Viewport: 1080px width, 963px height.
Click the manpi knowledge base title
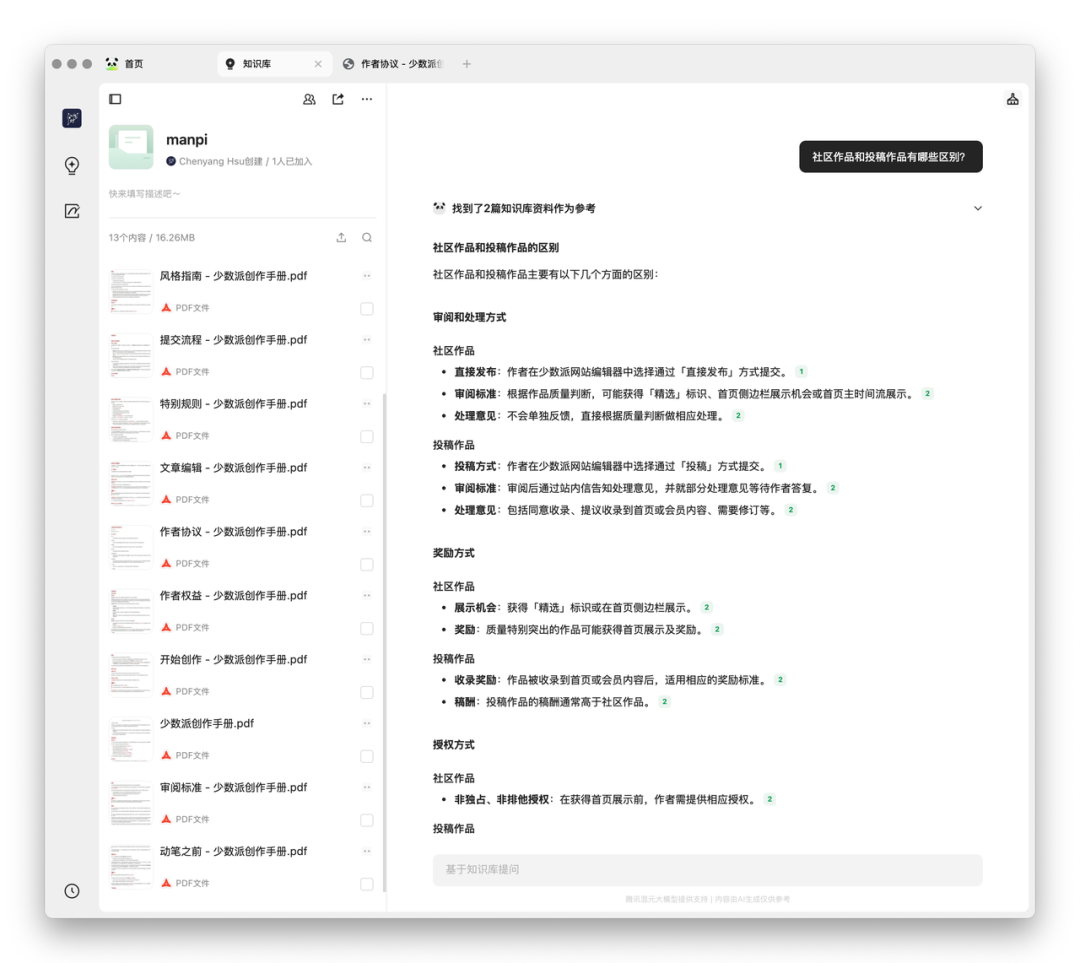pos(187,140)
